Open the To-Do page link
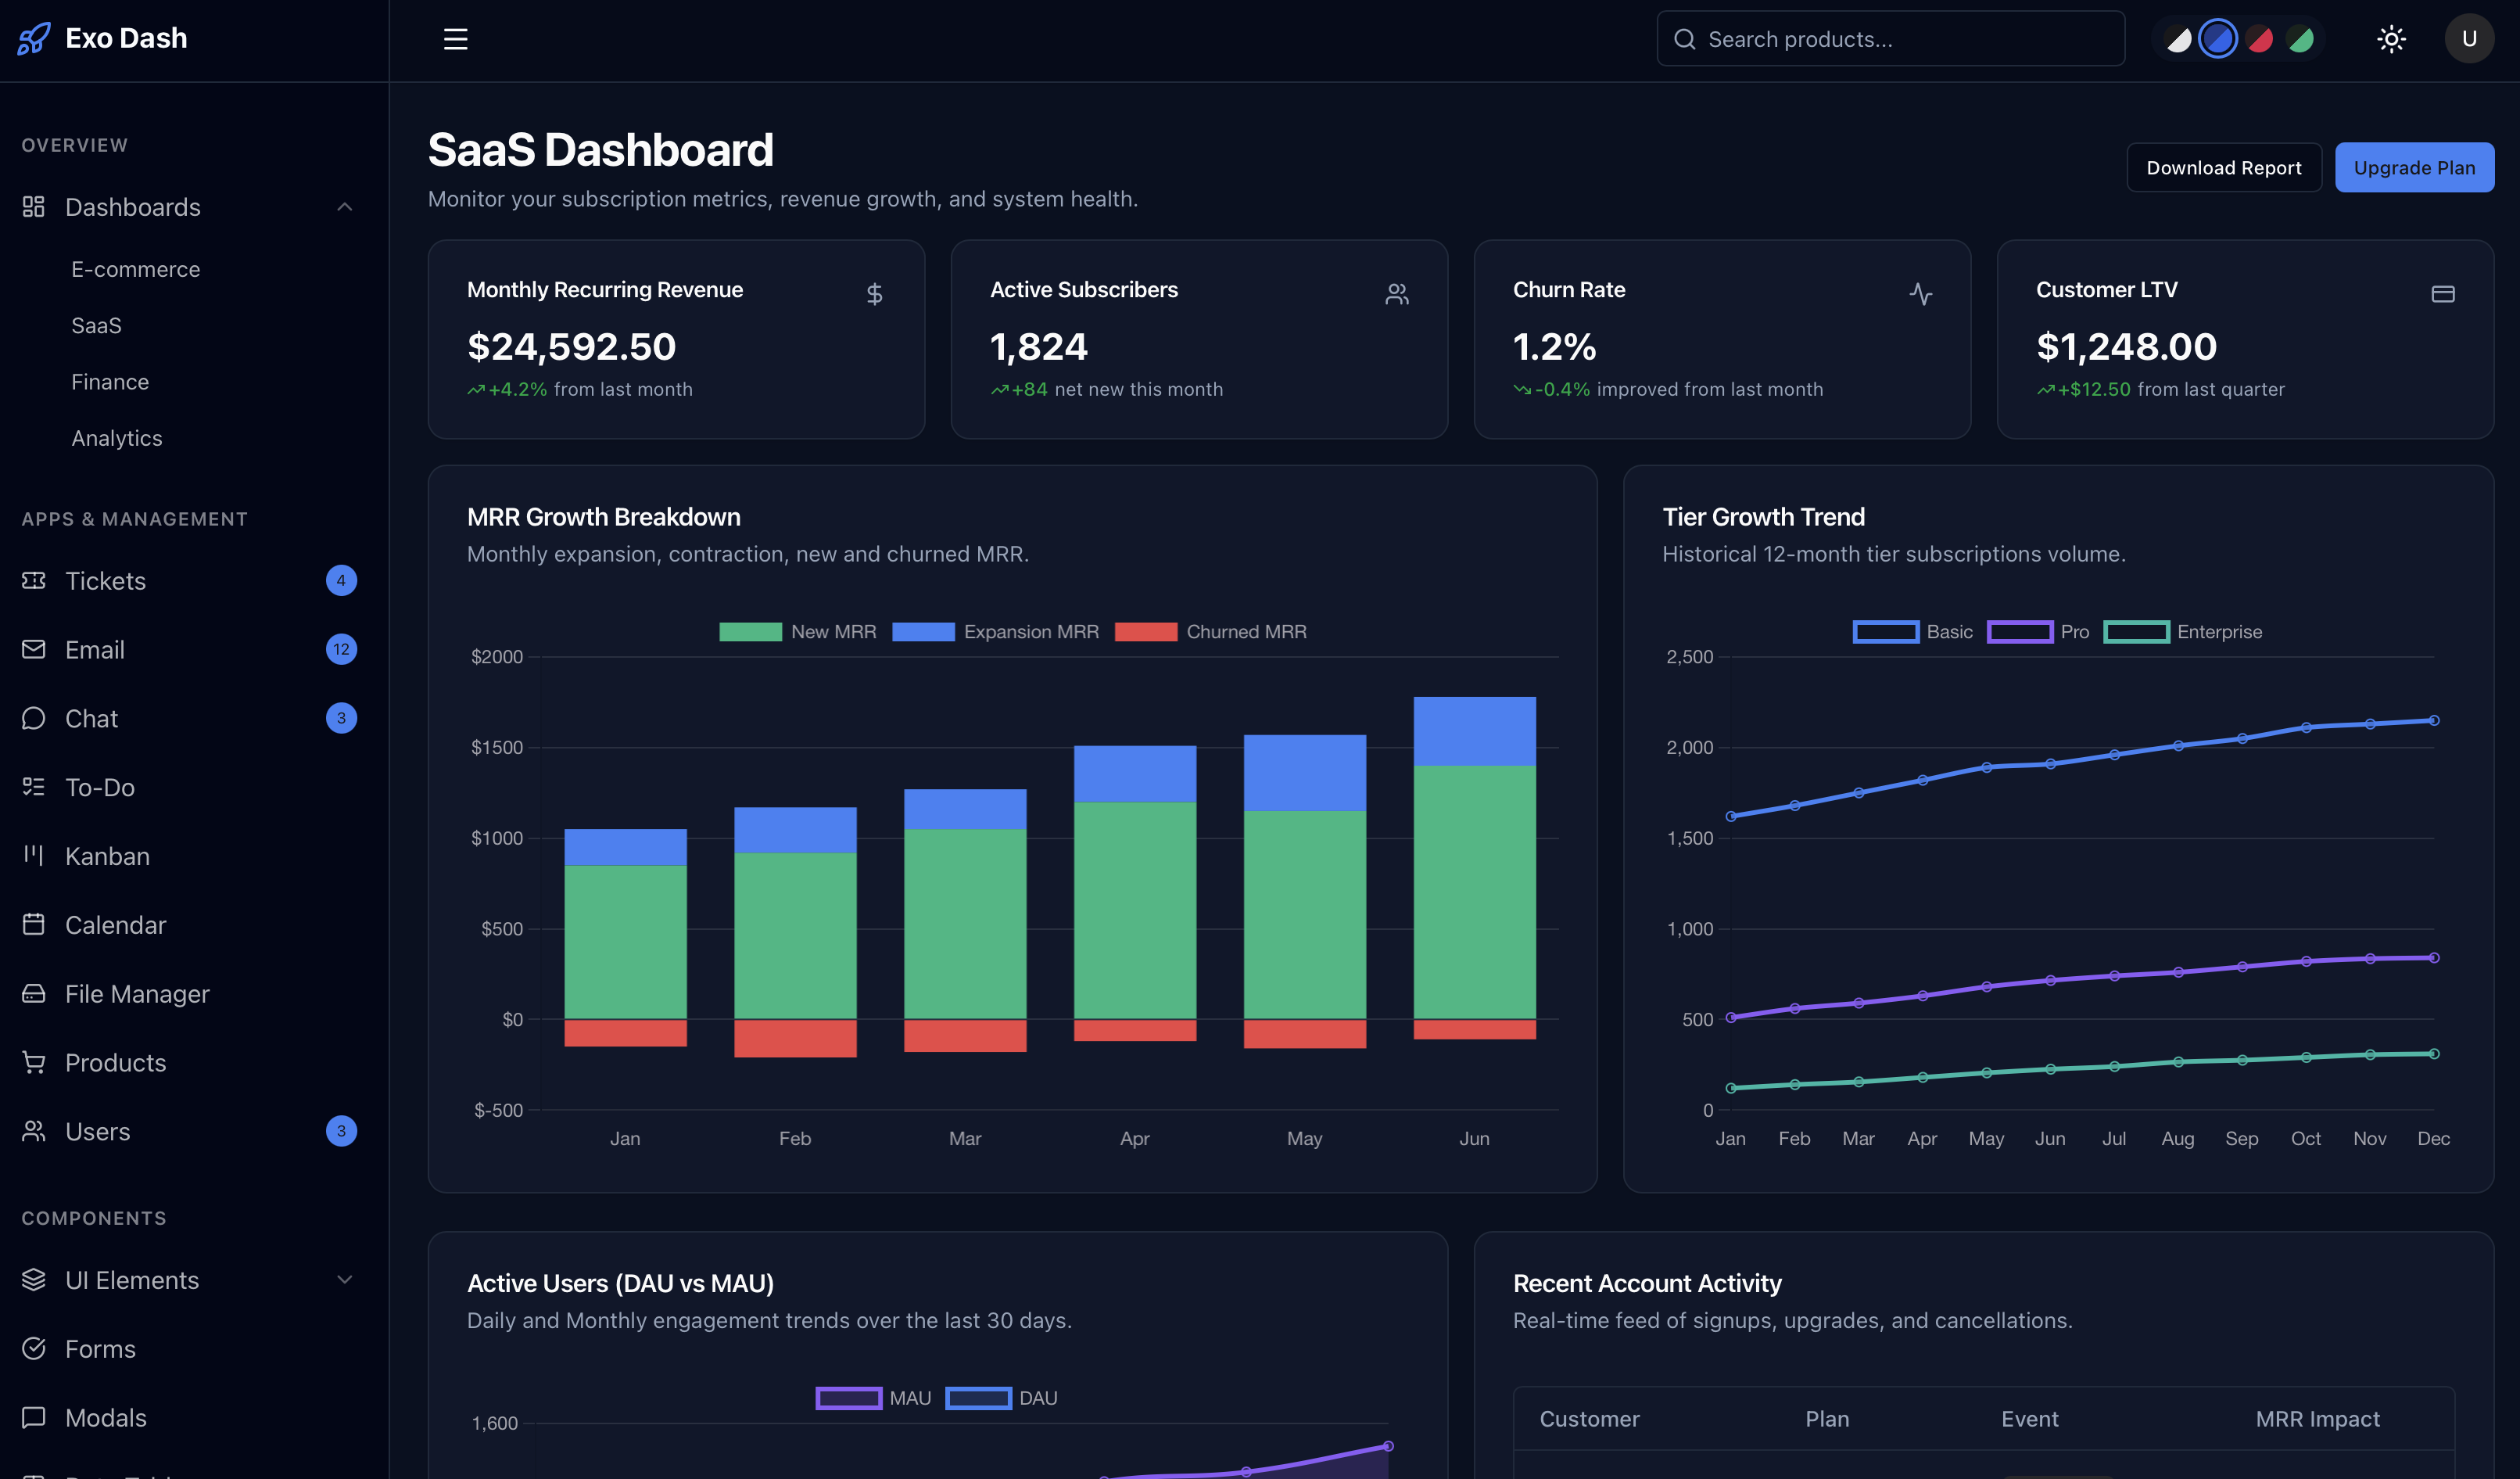 pos(100,788)
